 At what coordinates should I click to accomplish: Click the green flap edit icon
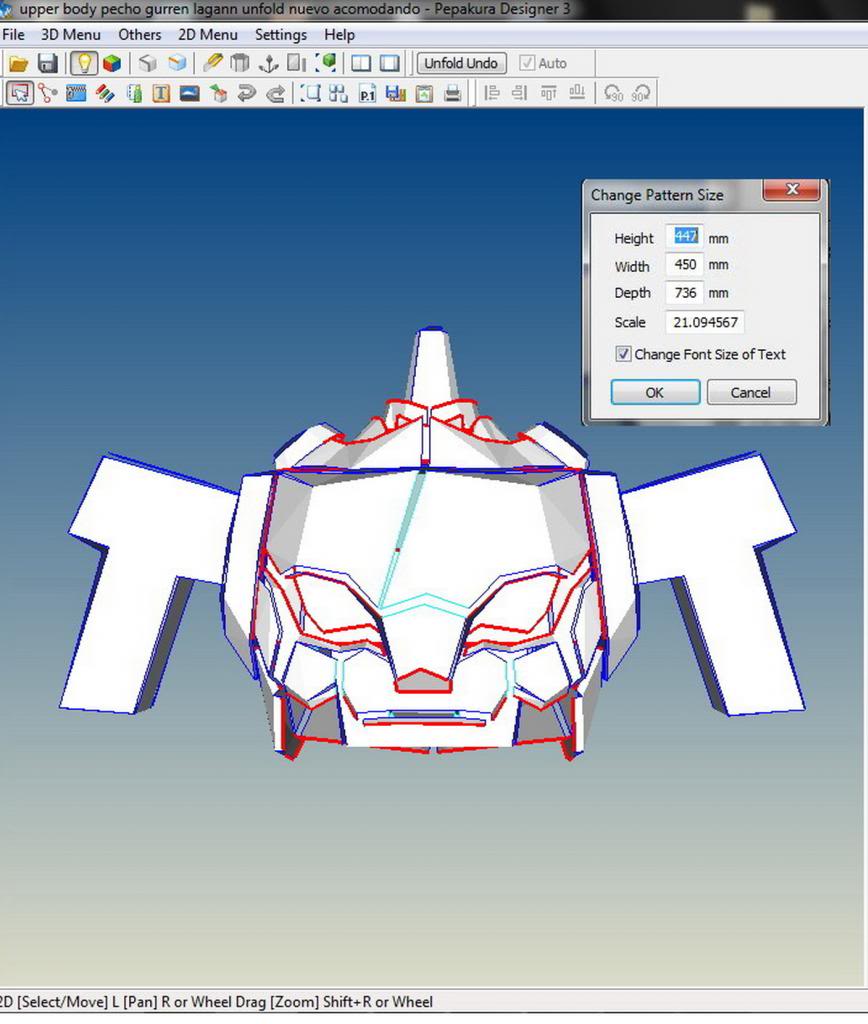click(x=134, y=93)
